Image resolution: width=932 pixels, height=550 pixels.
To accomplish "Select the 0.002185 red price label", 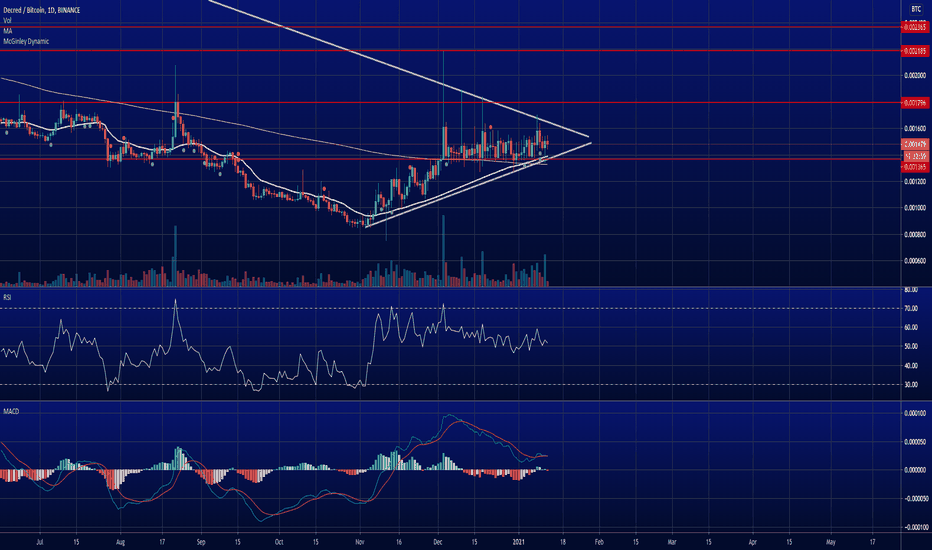I will pyautogui.click(x=915, y=51).
